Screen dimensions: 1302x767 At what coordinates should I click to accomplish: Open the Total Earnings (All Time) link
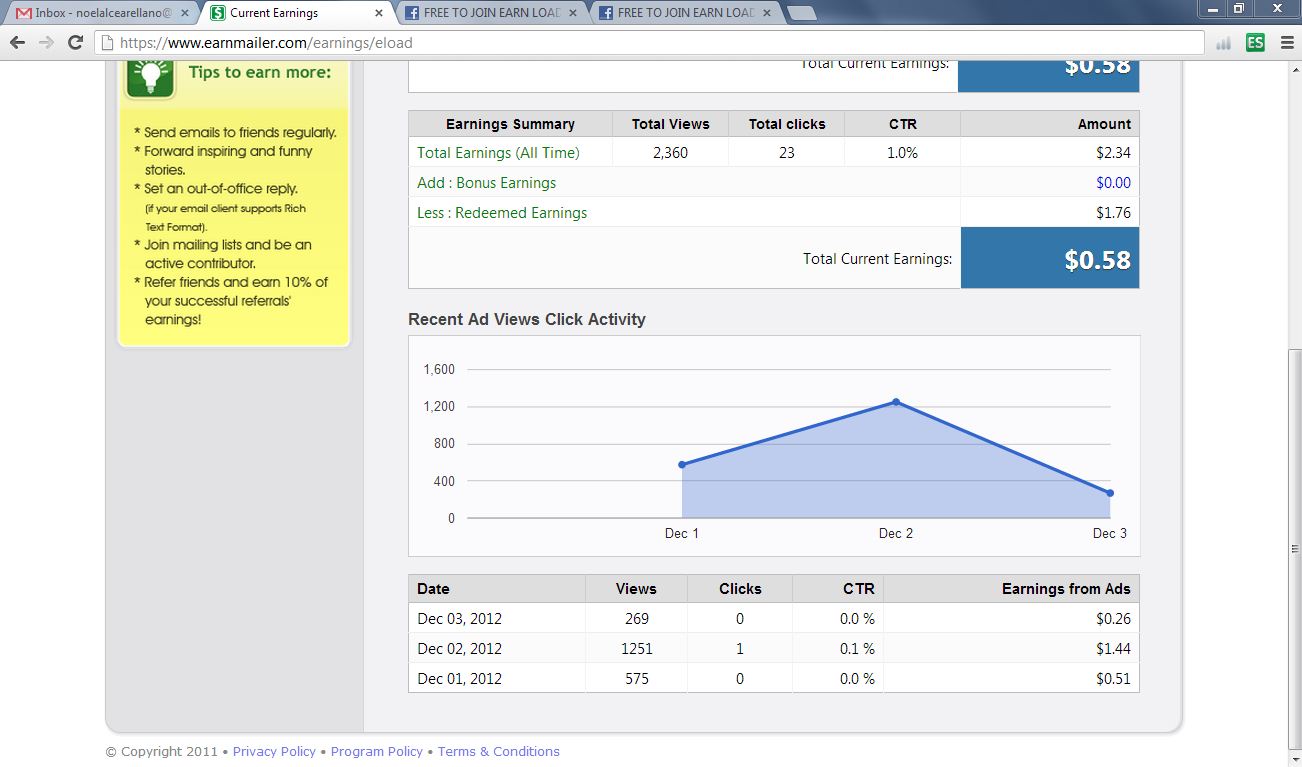tap(498, 153)
